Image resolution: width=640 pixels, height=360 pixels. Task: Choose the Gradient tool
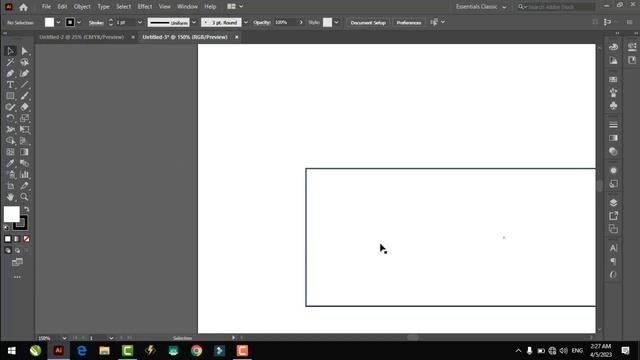click(24, 152)
